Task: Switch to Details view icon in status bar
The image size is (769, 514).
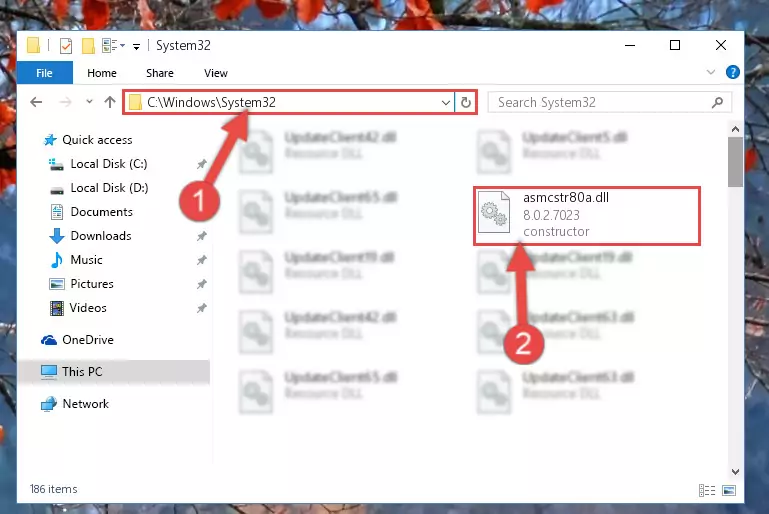Action: 707,490
